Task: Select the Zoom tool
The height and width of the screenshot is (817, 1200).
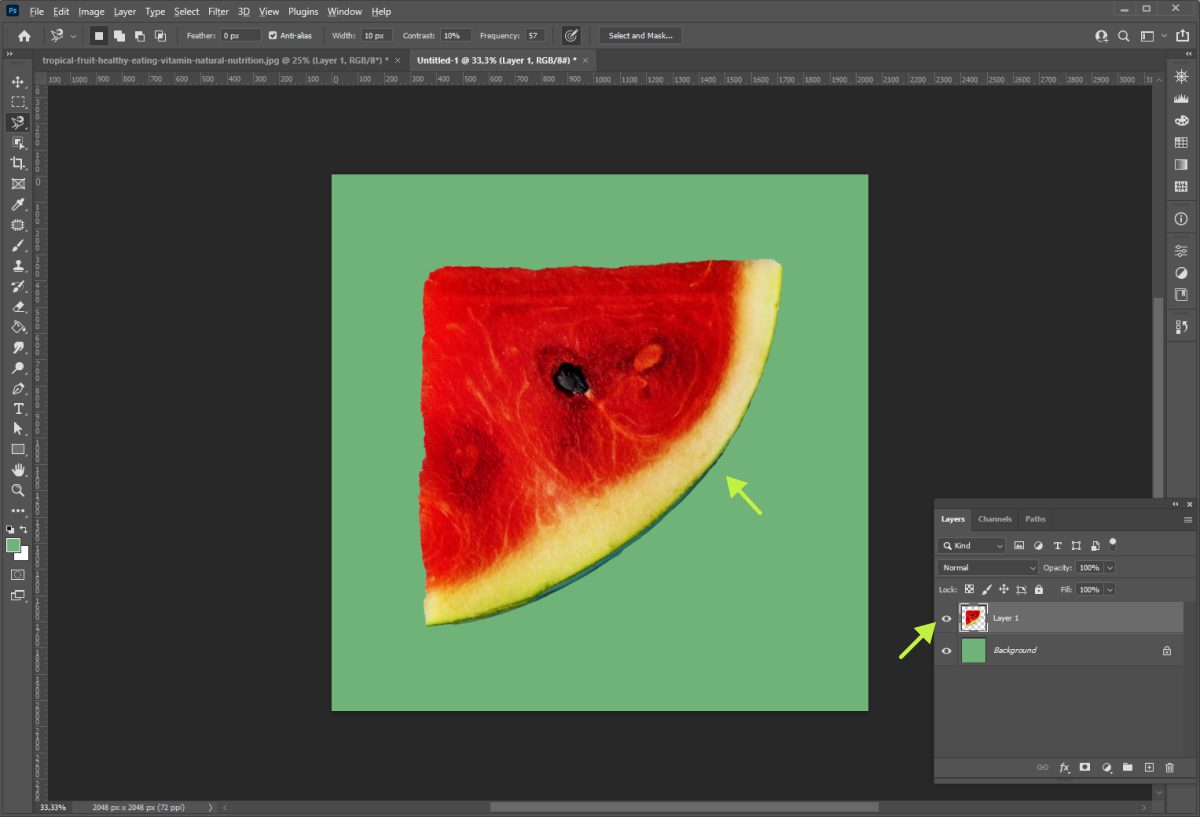Action: click(18, 491)
